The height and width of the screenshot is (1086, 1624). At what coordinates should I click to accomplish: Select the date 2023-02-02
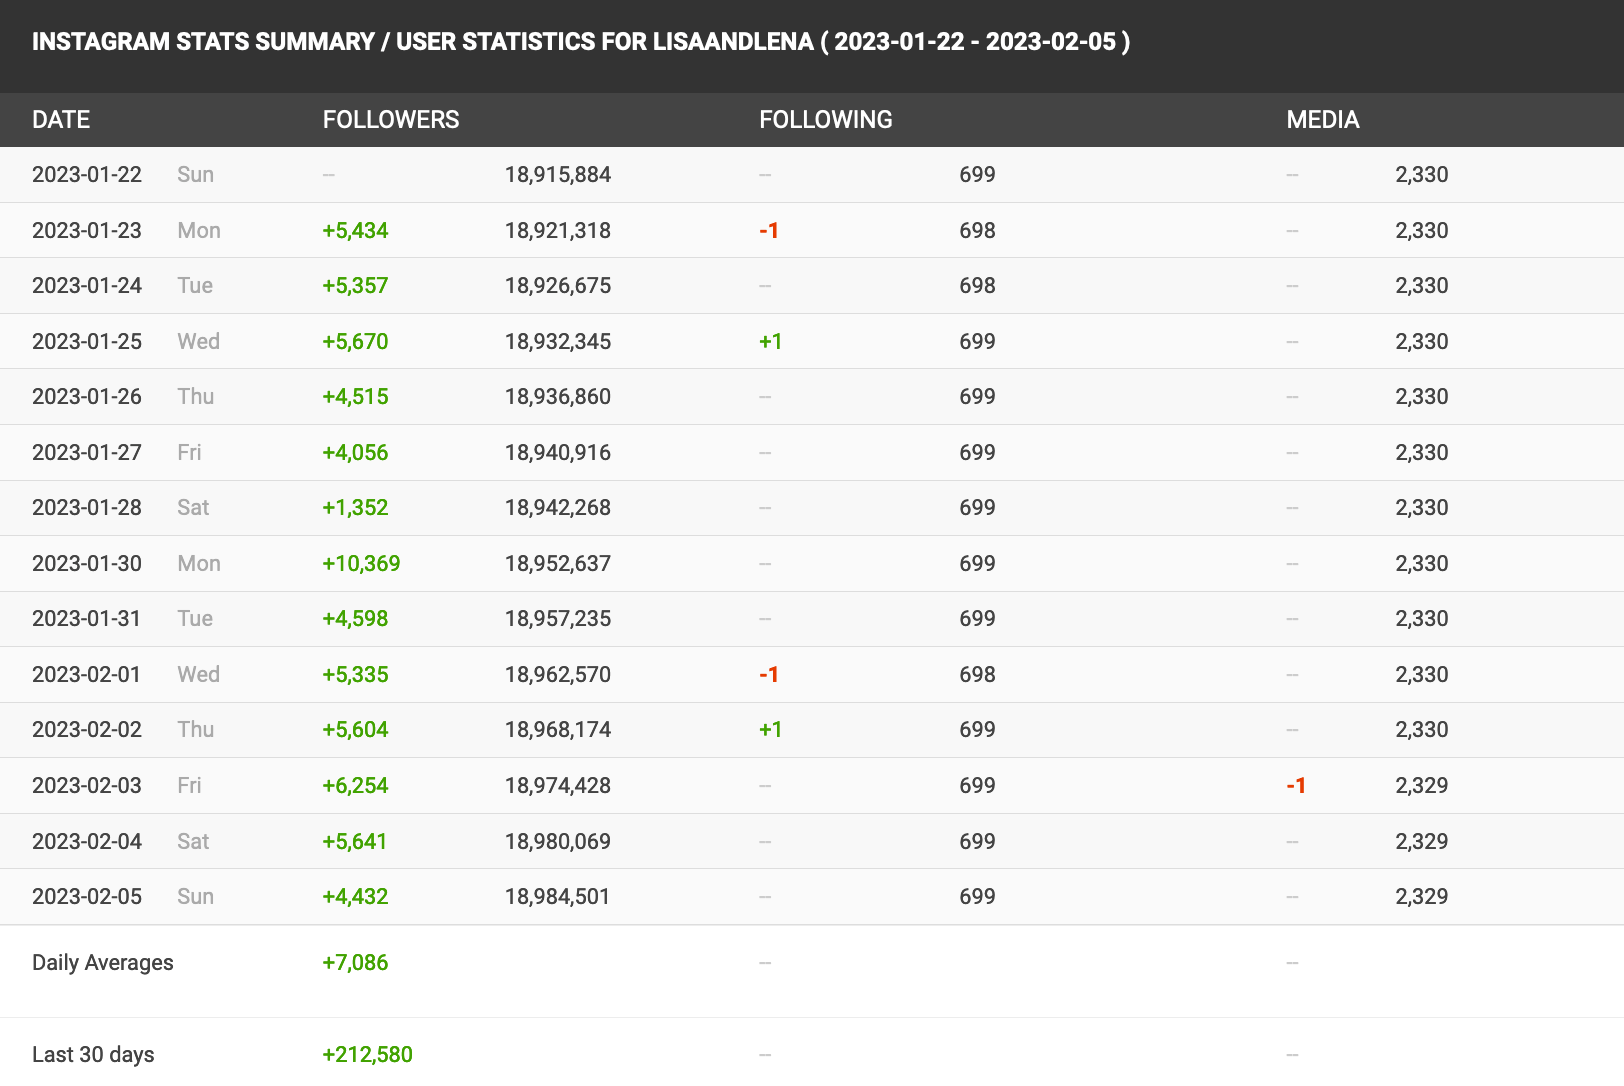coord(87,730)
